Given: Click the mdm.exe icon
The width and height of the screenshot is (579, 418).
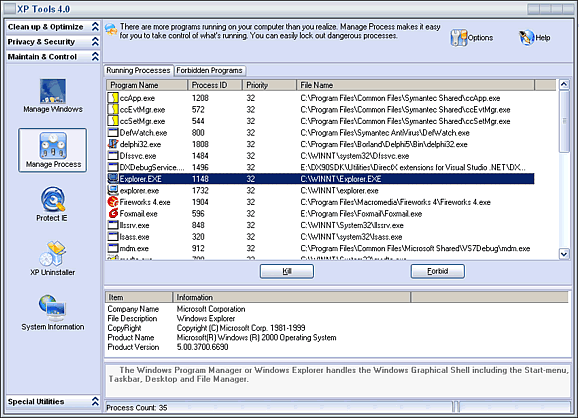Looking at the screenshot, I should (113, 248).
